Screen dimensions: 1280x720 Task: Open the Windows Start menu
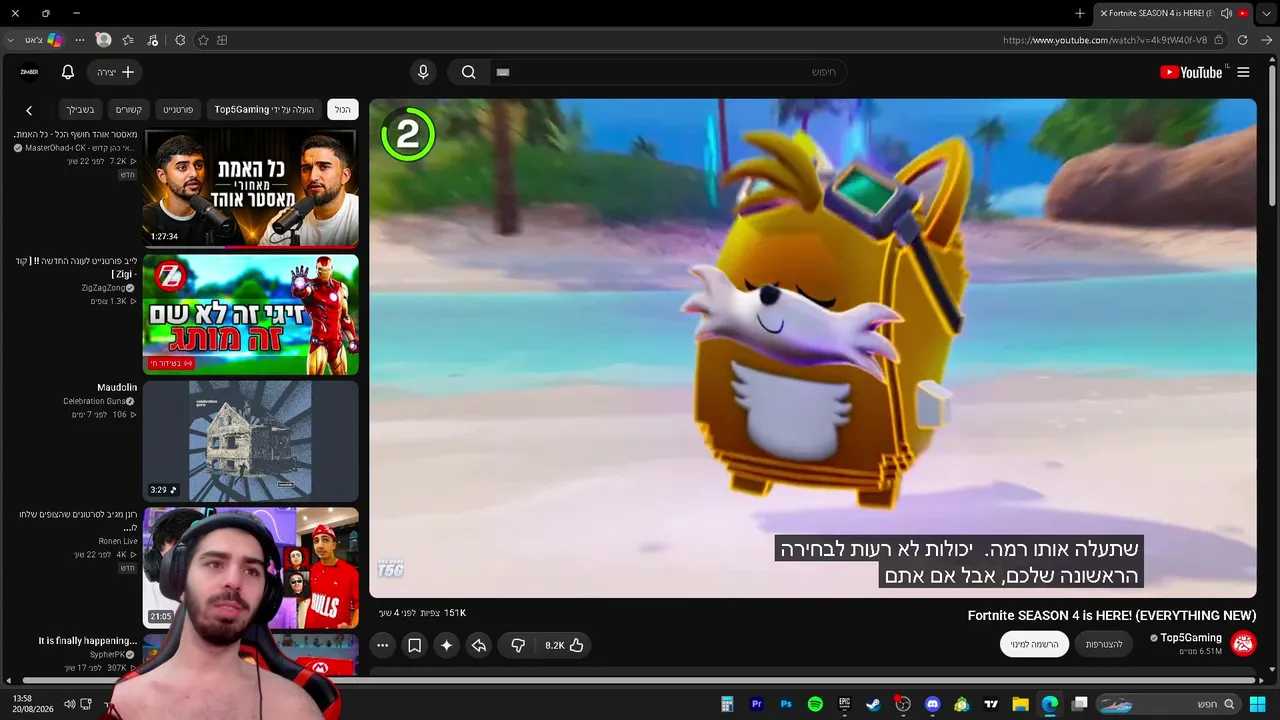click(x=1258, y=704)
